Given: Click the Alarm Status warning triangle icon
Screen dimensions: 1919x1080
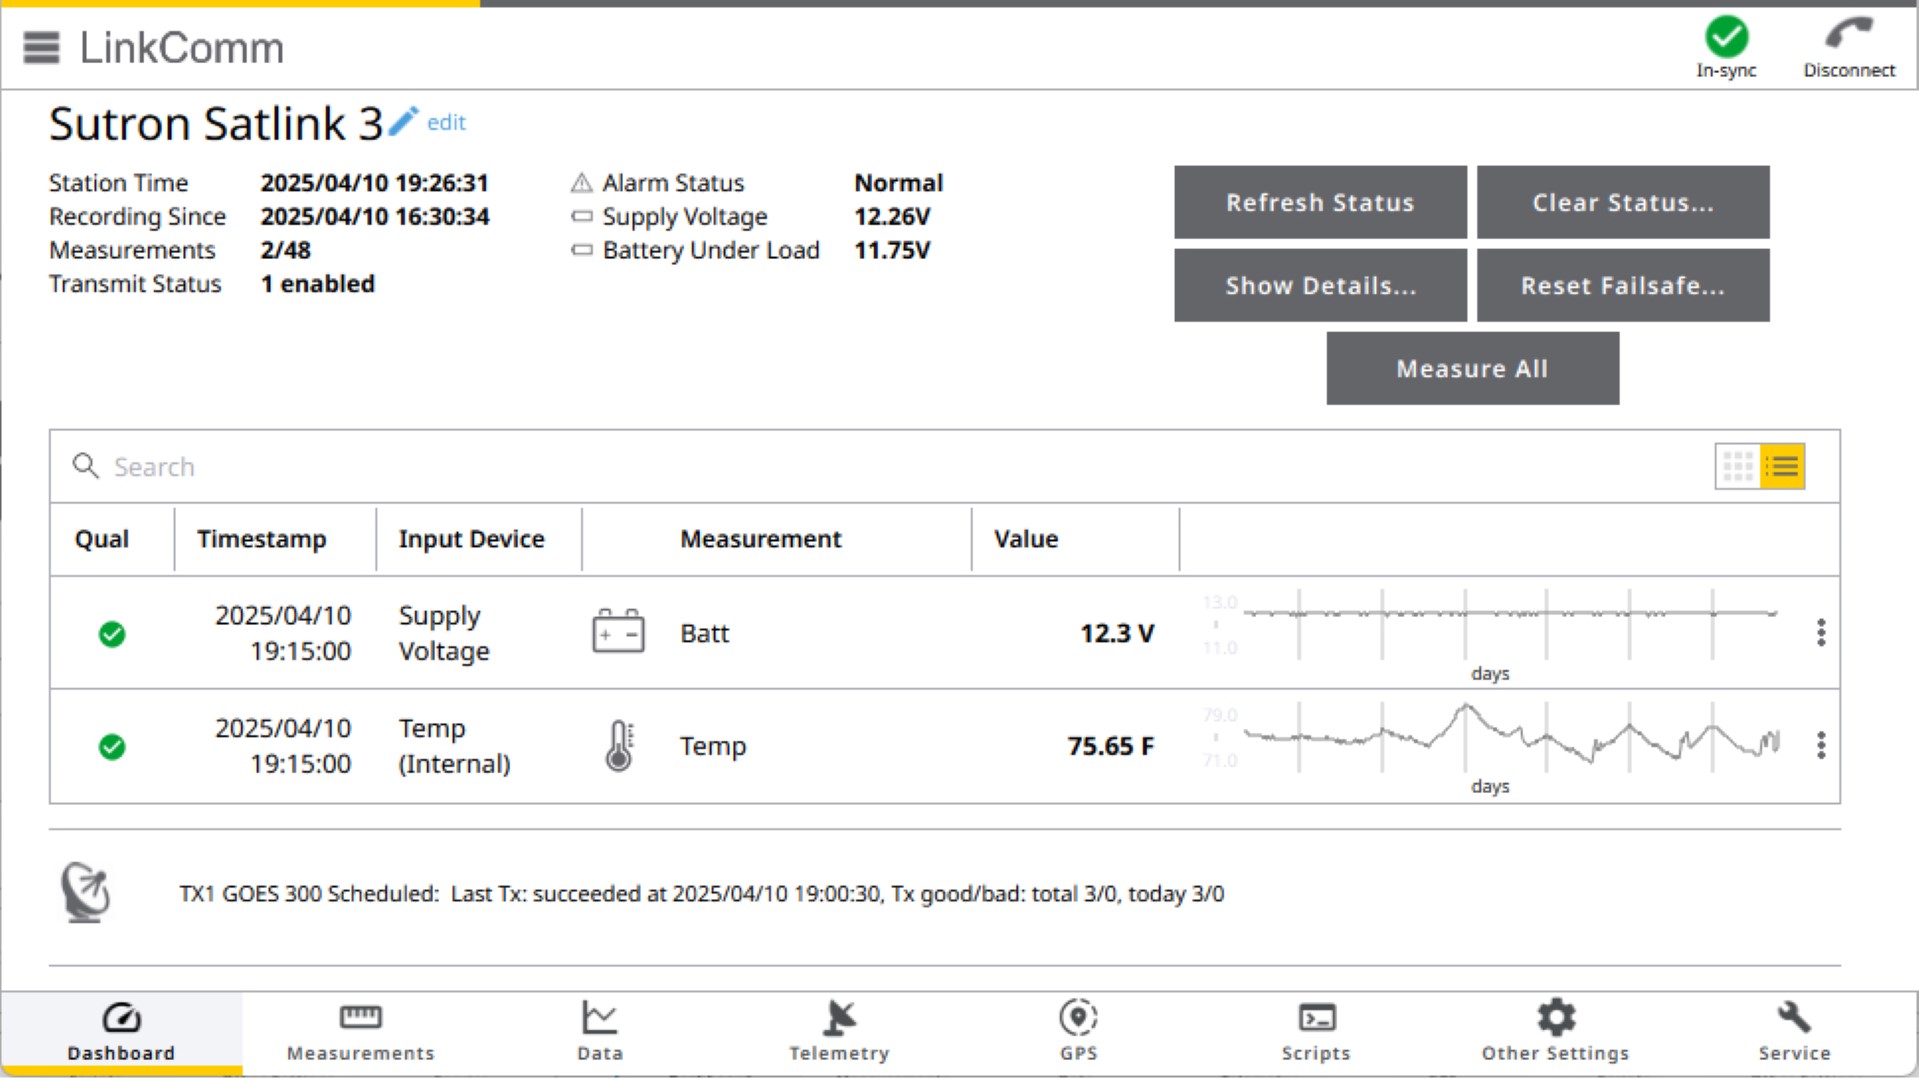Looking at the screenshot, I should click(581, 183).
